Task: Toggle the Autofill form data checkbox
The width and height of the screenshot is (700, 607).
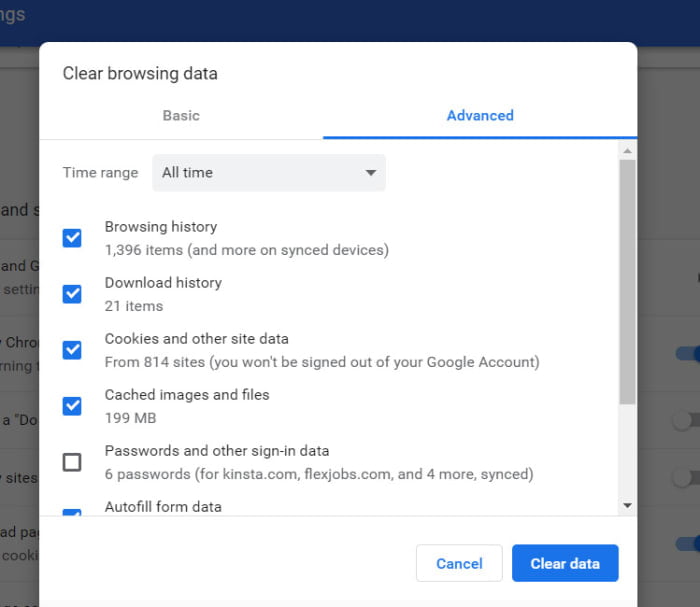Action: coord(72,512)
